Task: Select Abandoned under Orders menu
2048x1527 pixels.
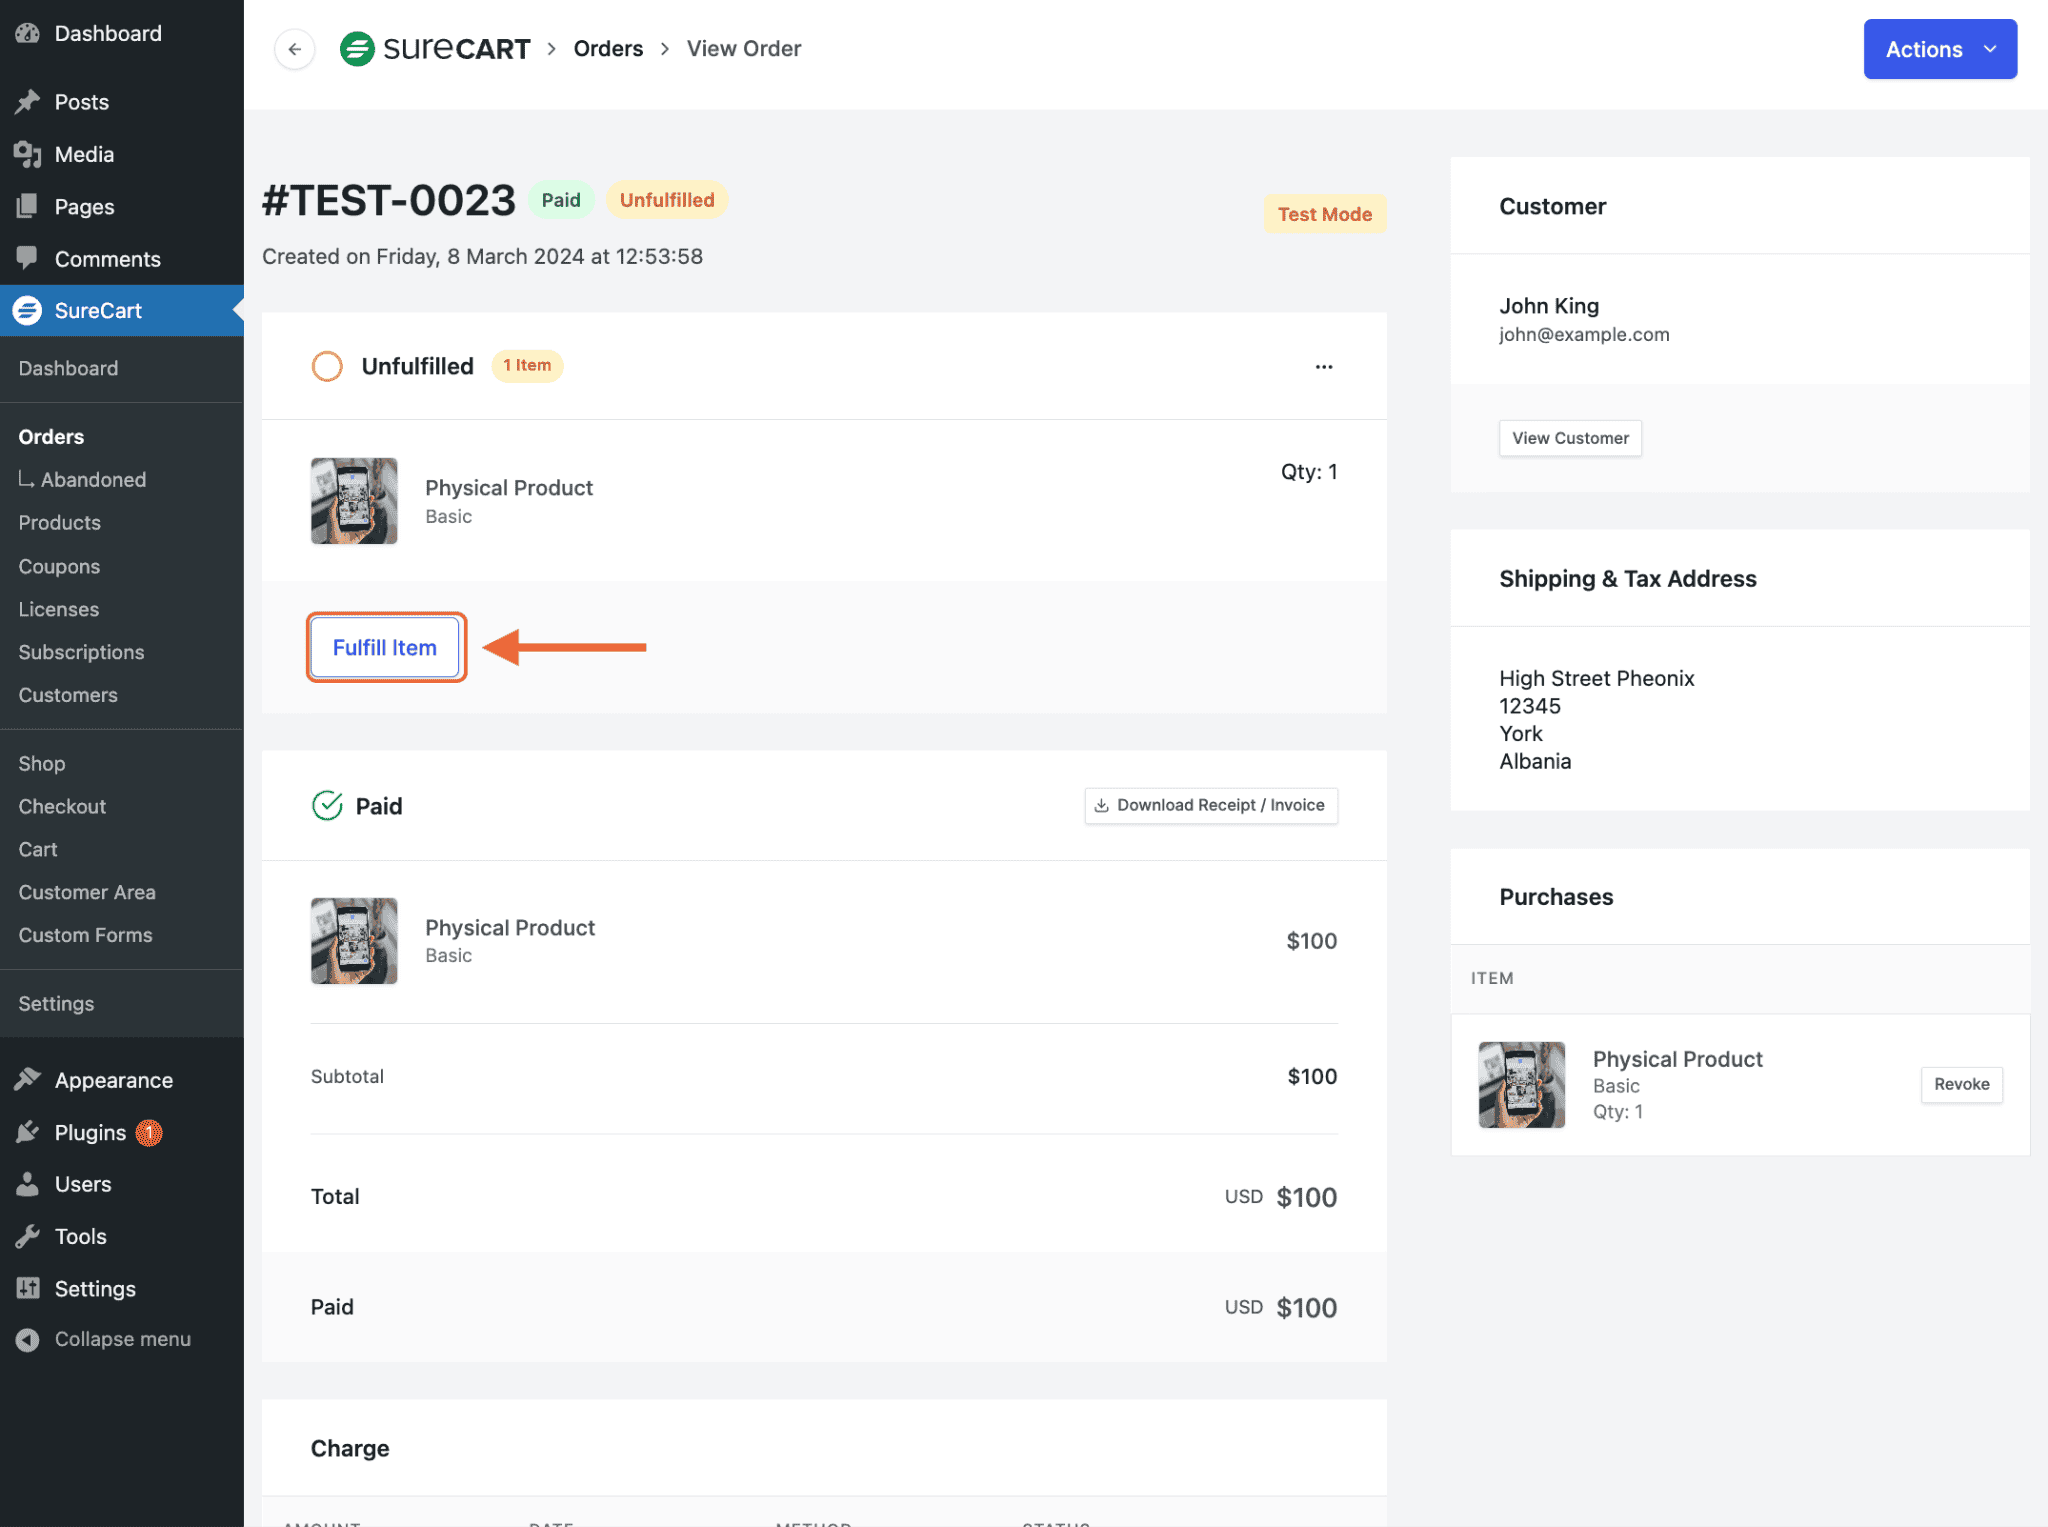Action: pos(93,480)
